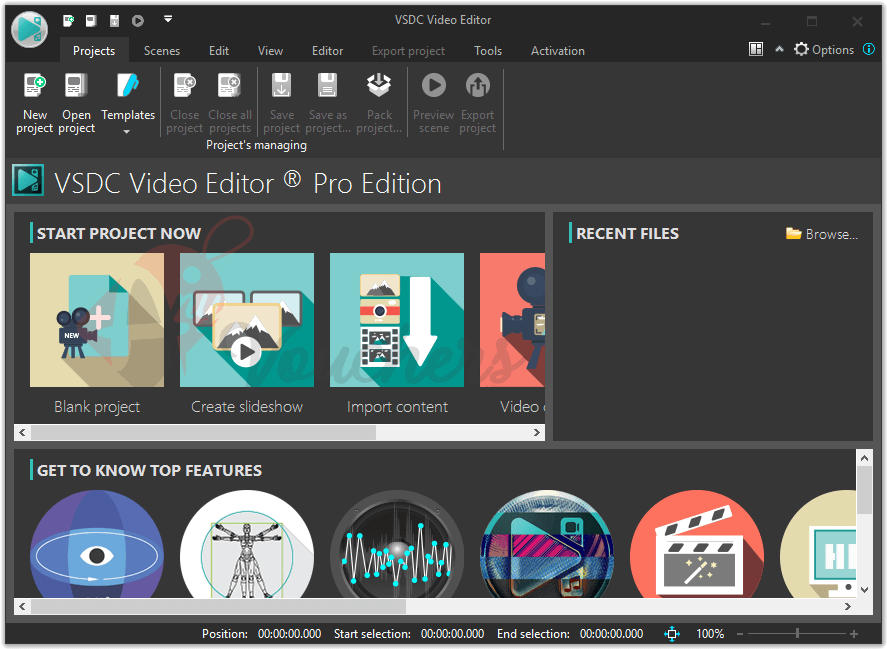Open the quick access toolbar customization chevron
This screenshot has height=649, width=887.
click(167, 18)
